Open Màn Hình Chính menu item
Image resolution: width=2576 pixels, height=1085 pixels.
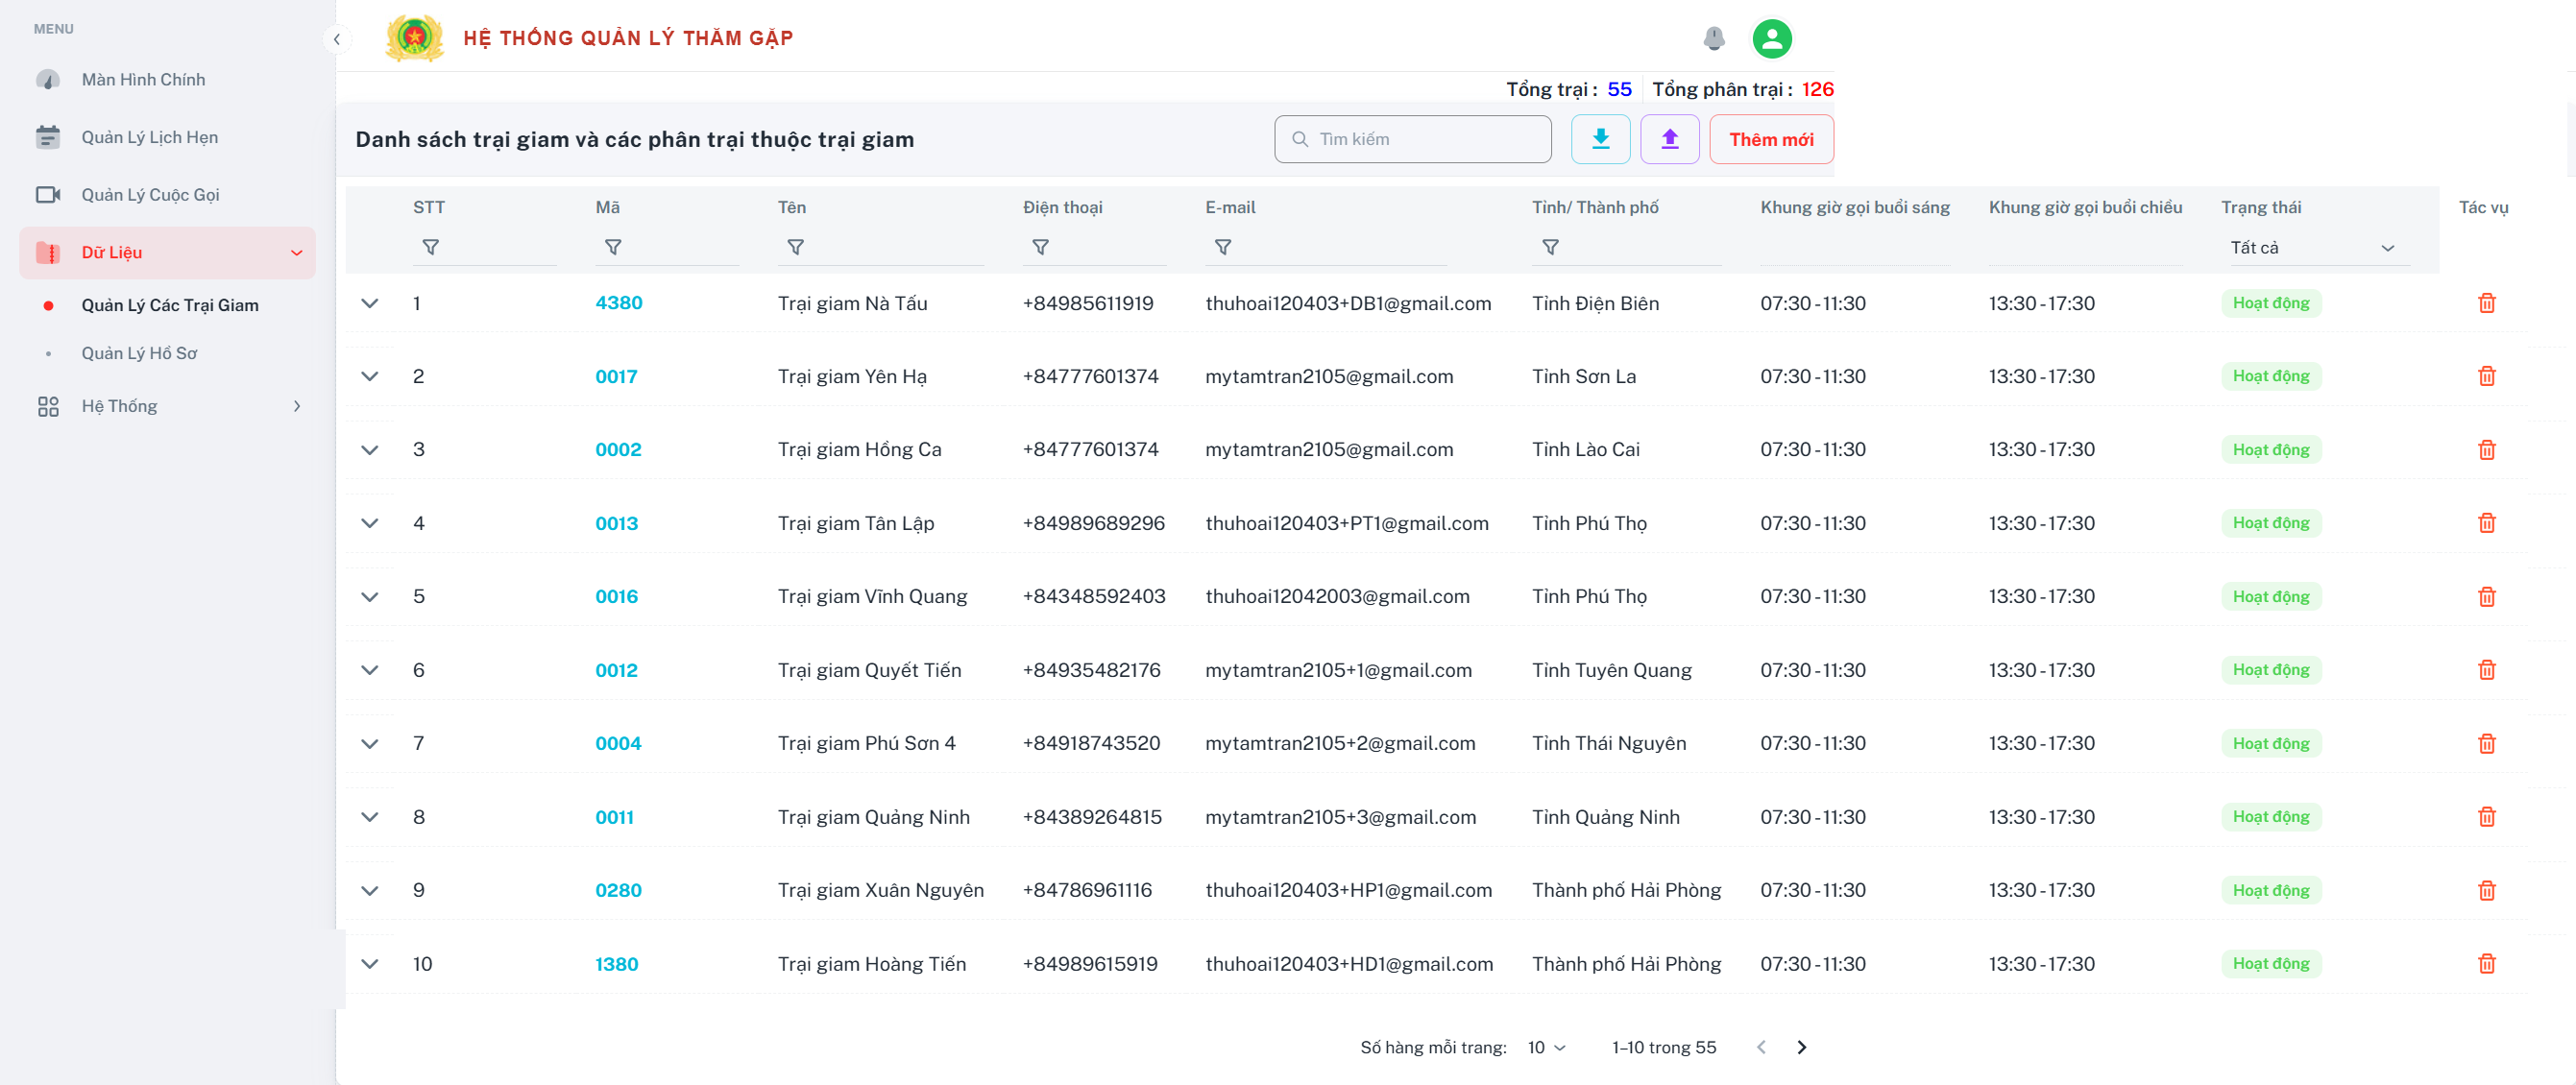coord(167,80)
